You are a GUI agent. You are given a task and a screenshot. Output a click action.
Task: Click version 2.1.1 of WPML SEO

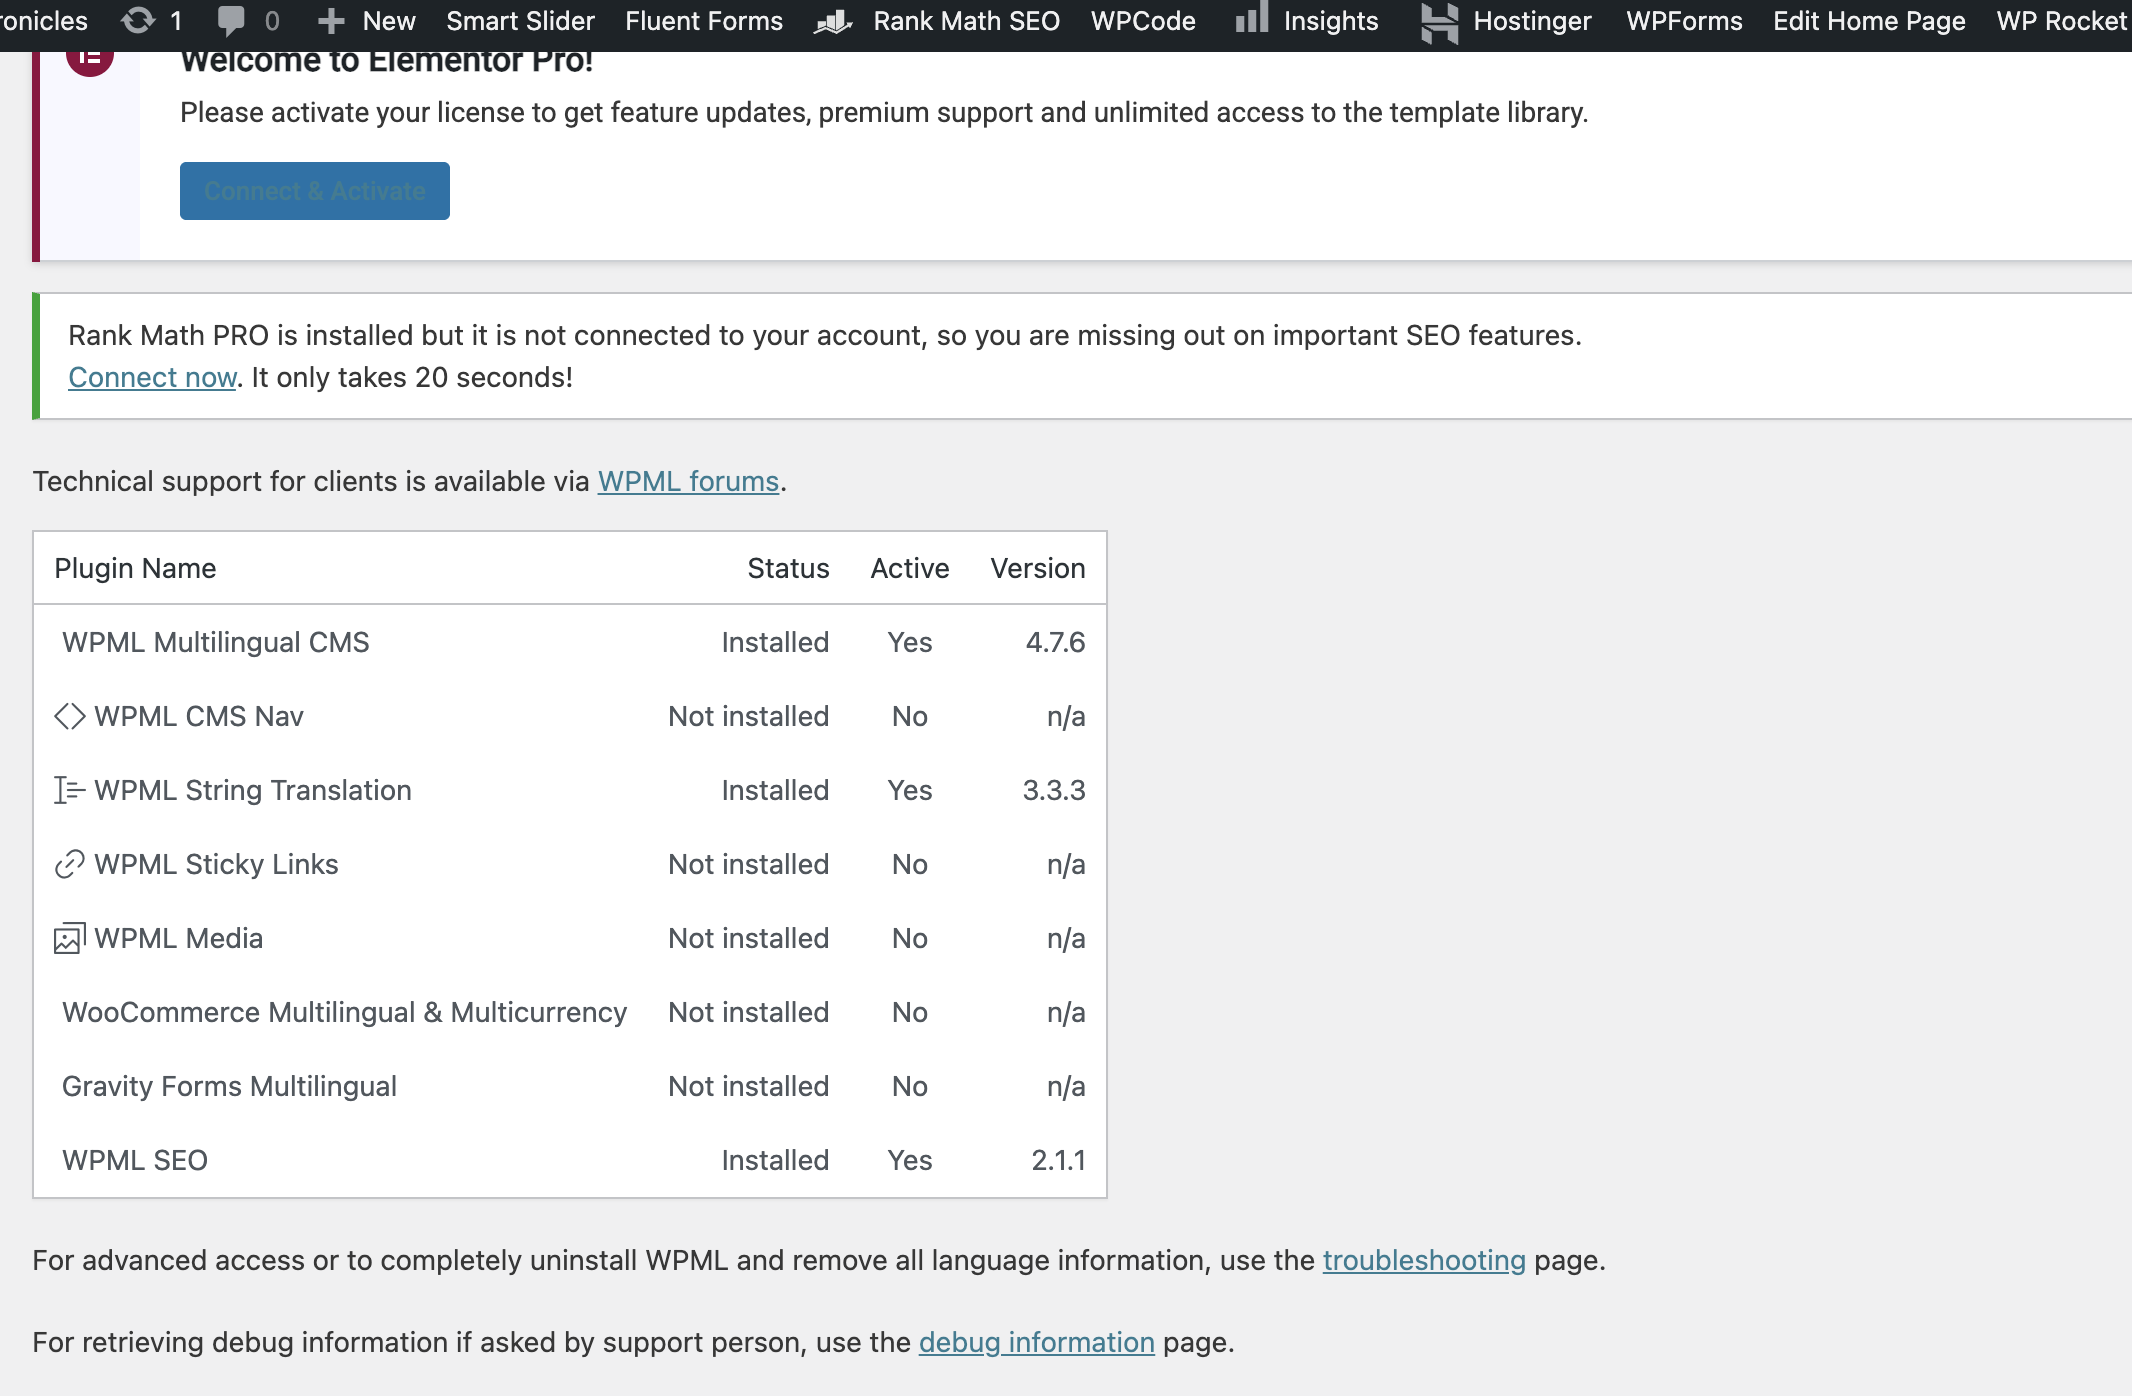[x=1058, y=1160]
